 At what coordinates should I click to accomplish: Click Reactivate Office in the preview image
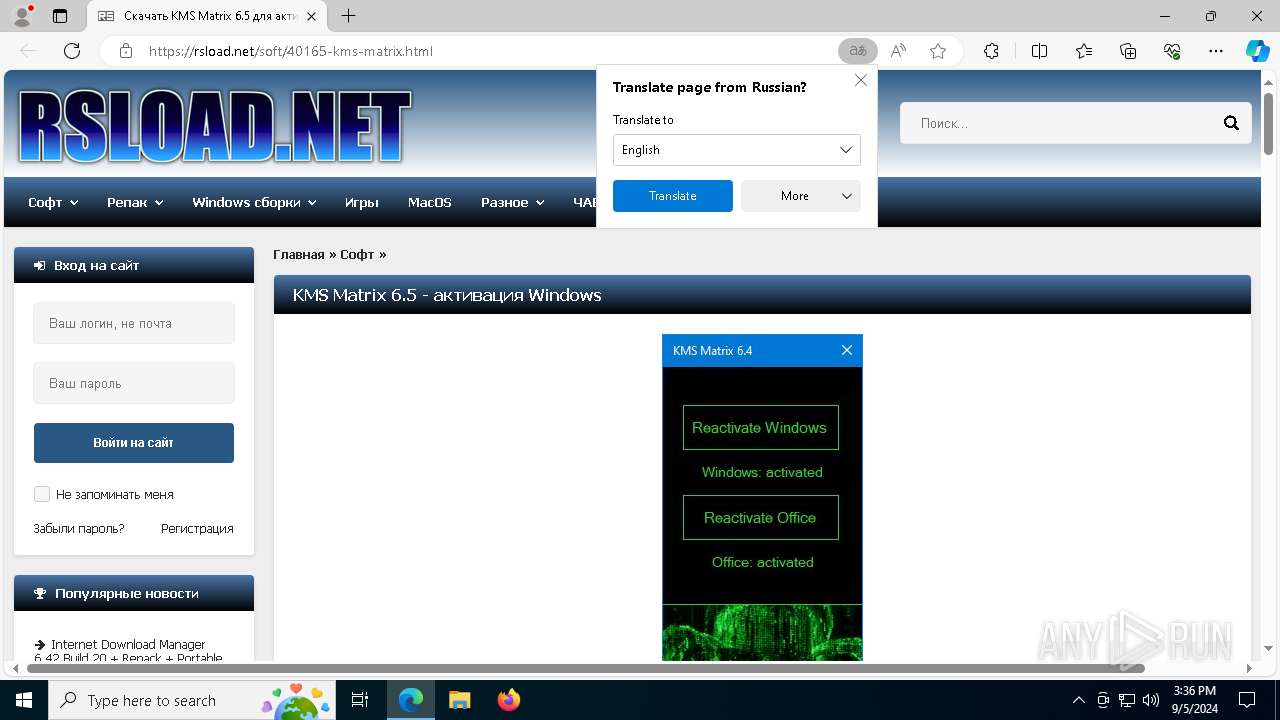[760, 518]
